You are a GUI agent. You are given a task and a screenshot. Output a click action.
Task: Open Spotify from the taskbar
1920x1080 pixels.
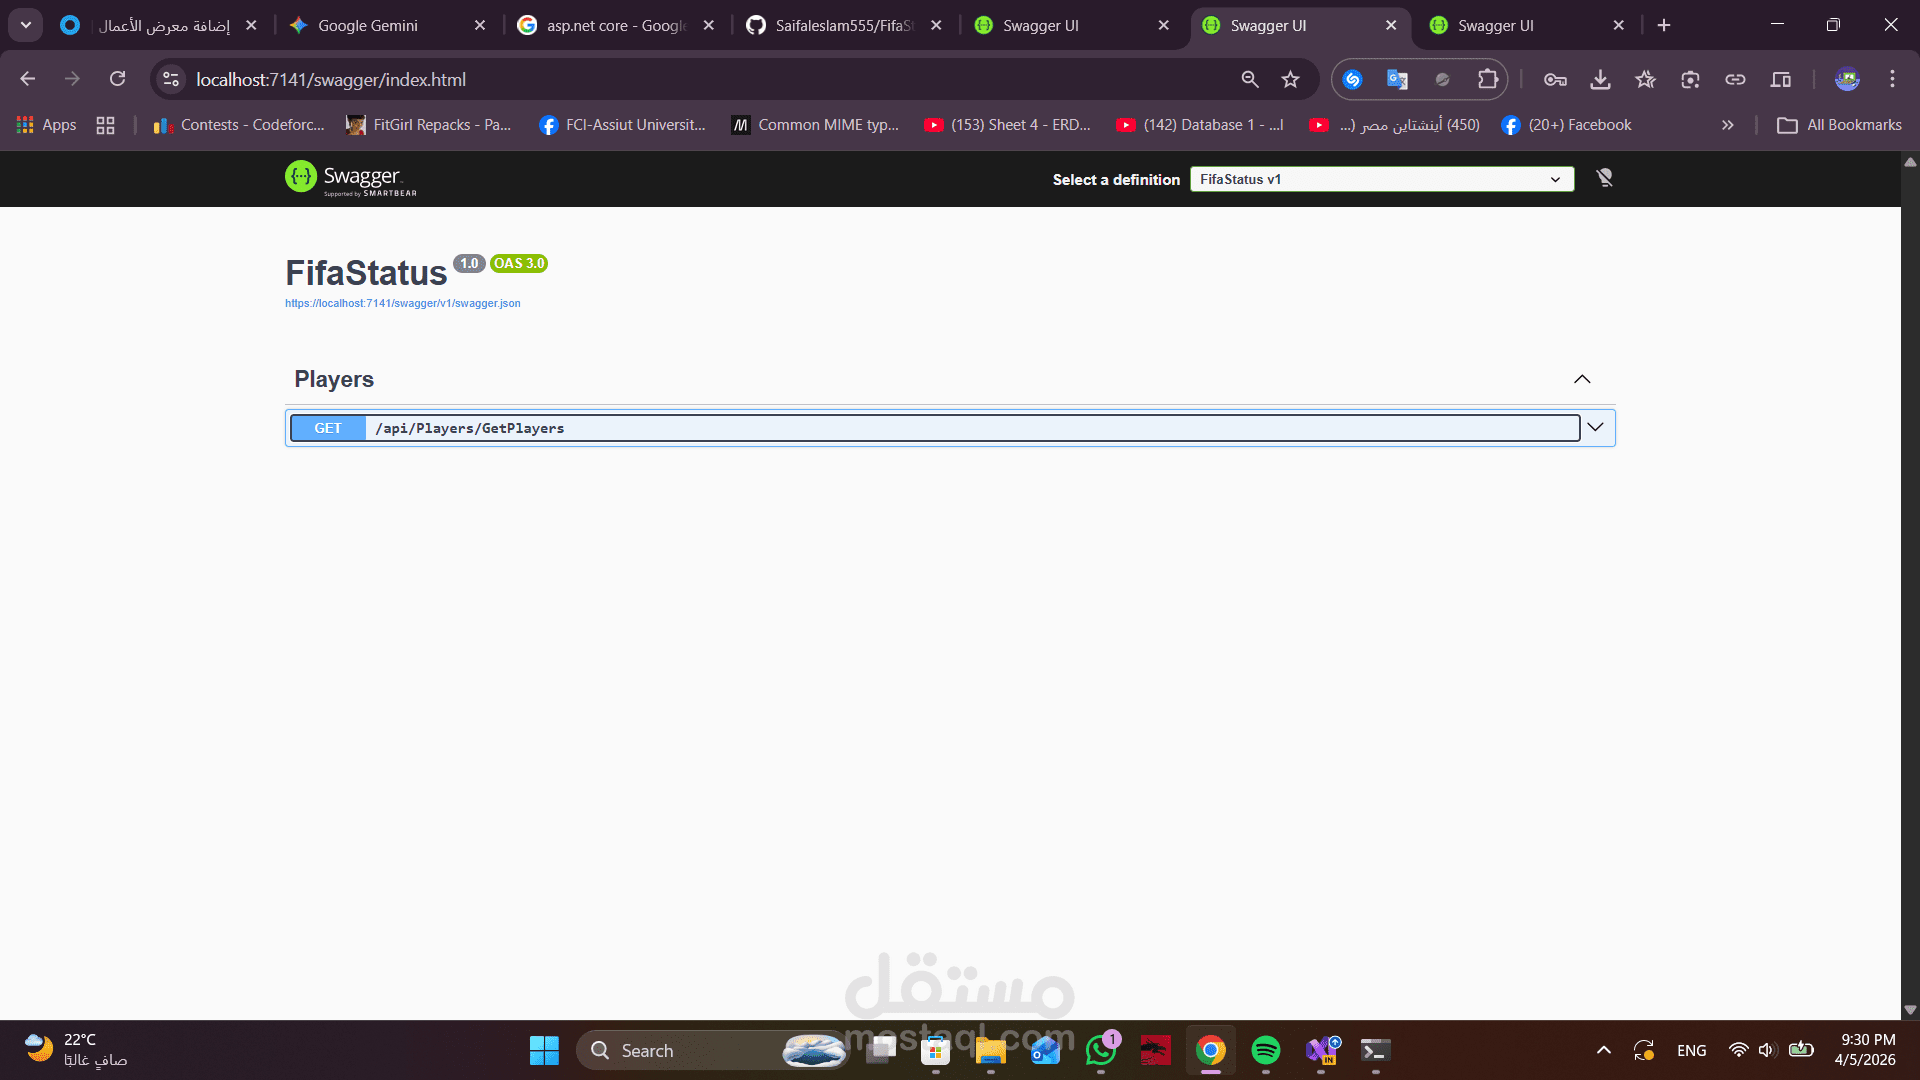click(1266, 1050)
